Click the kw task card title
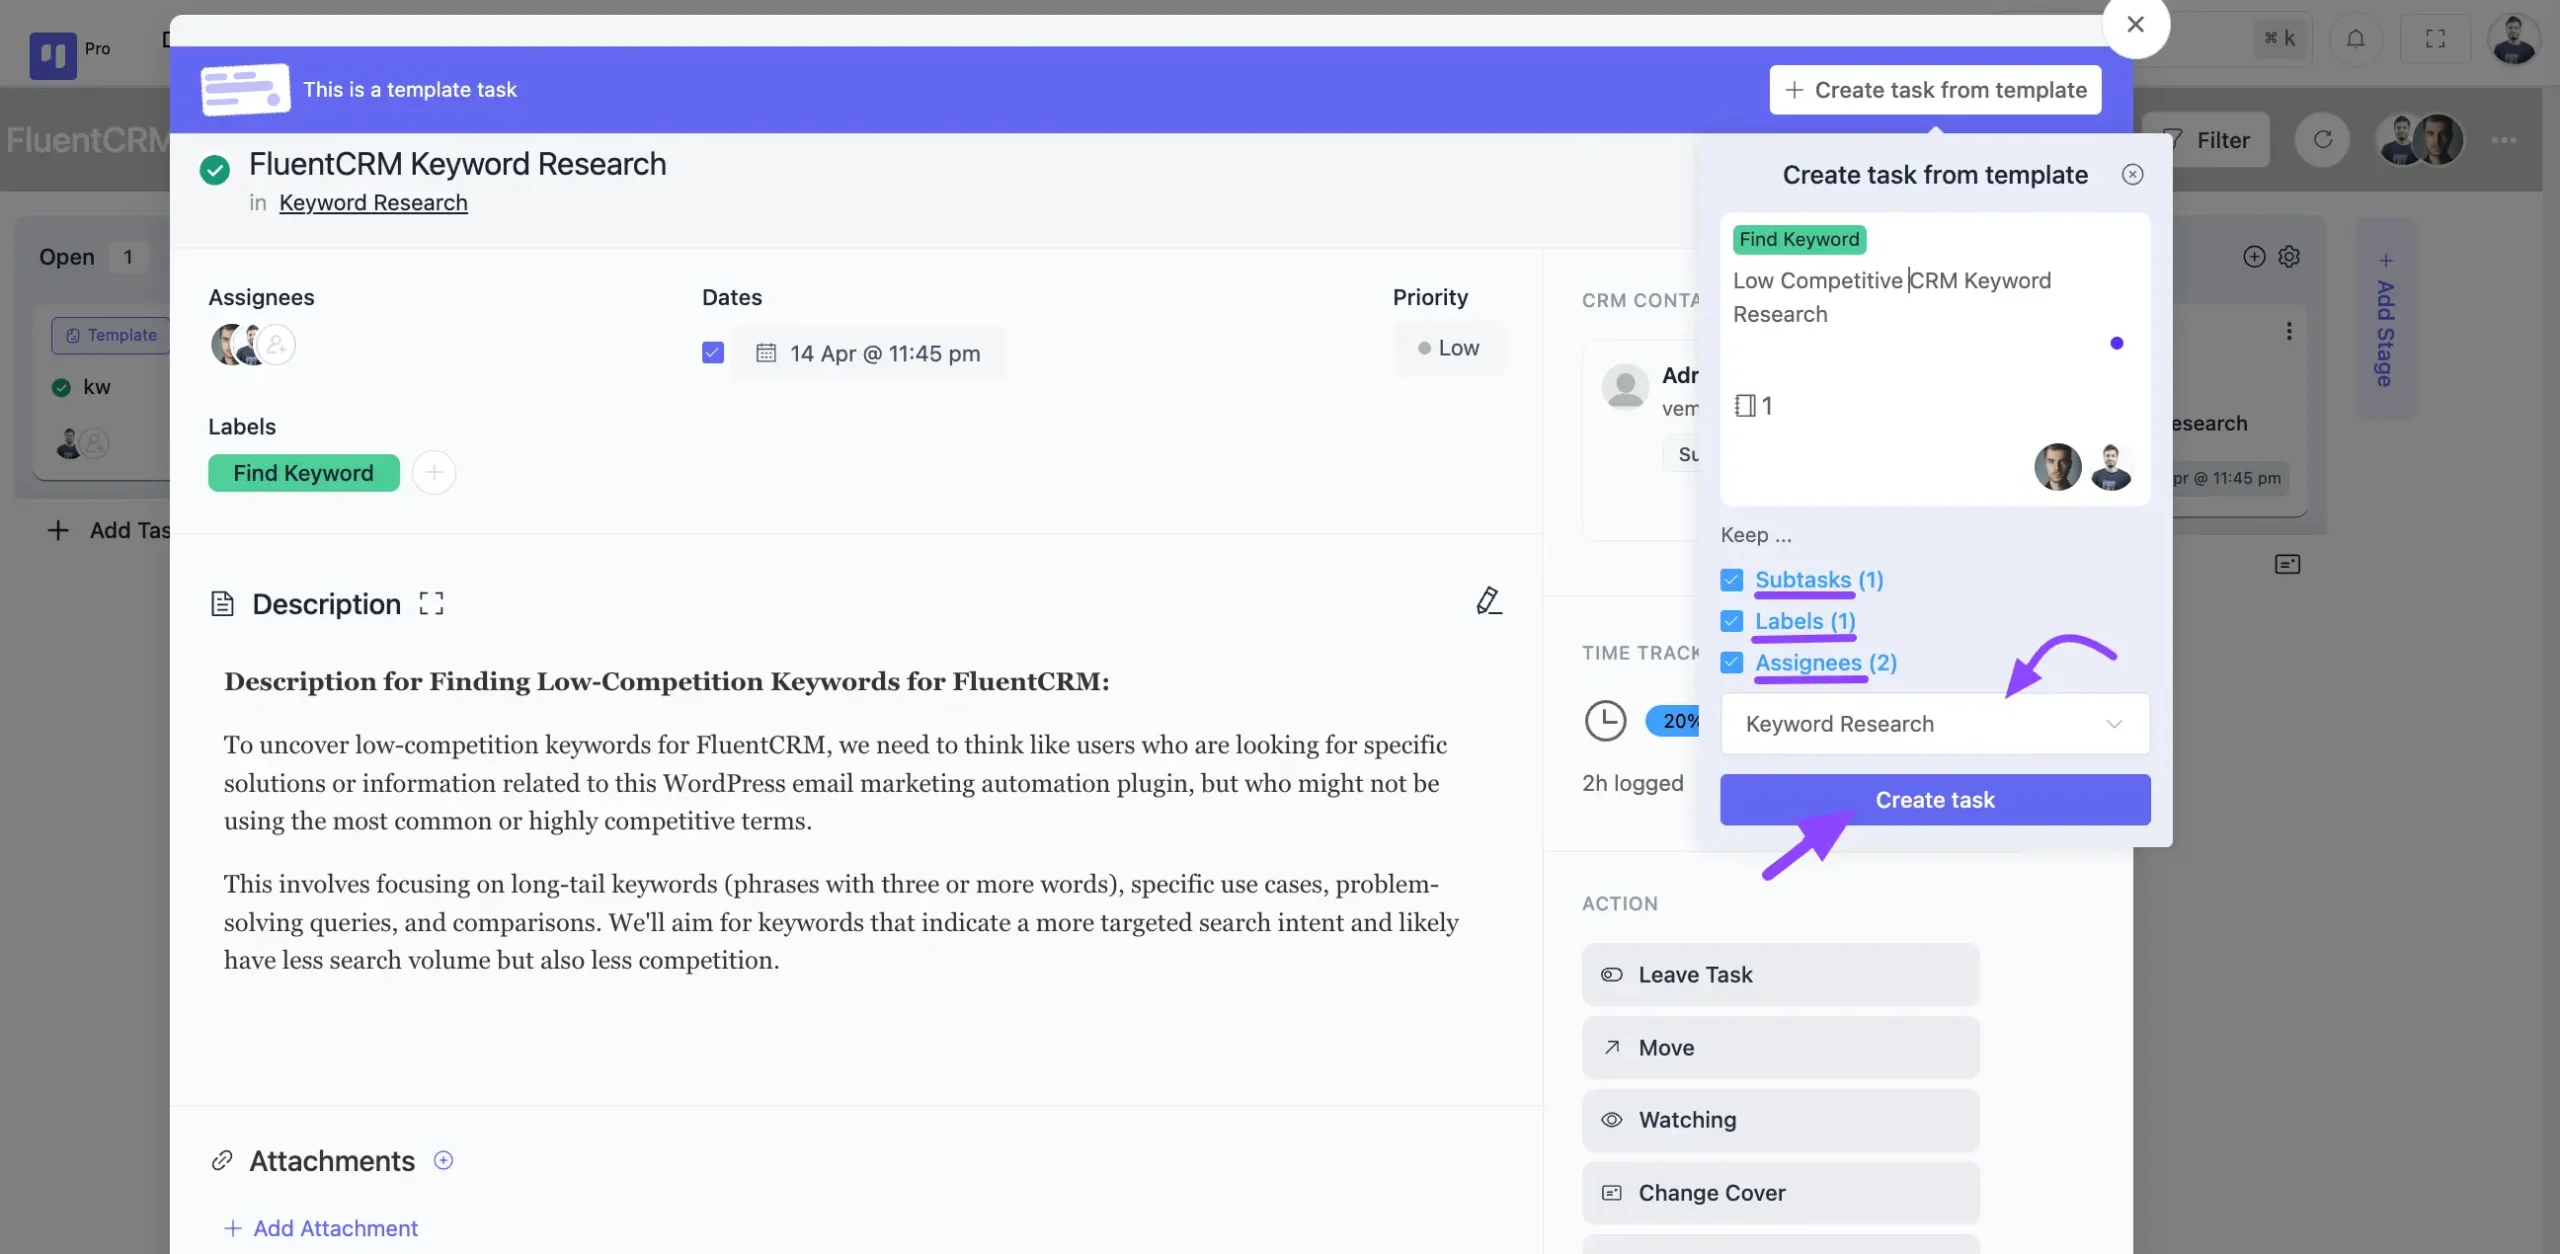This screenshot has width=2560, height=1254. tap(97, 387)
